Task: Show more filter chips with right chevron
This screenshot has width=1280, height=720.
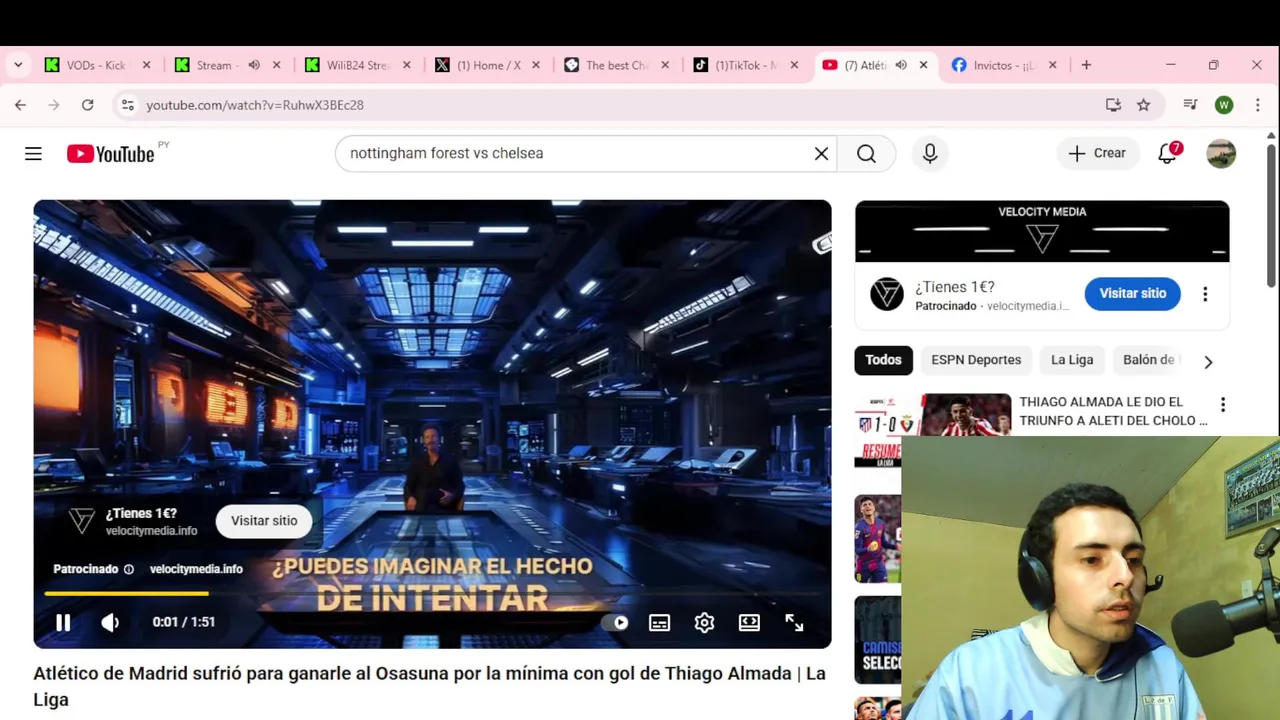Action: [x=1208, y=361]
